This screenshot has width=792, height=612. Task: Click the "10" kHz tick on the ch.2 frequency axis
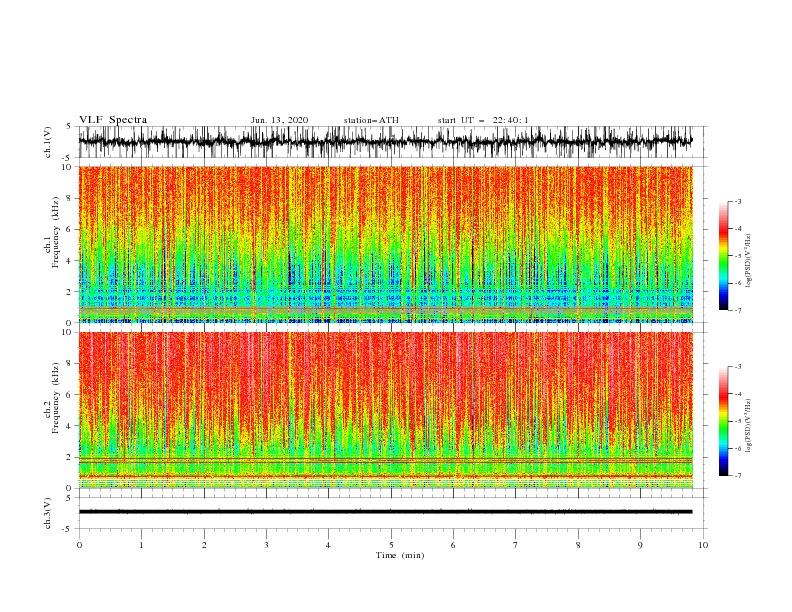pyautogui.click(x=68, y=332)
